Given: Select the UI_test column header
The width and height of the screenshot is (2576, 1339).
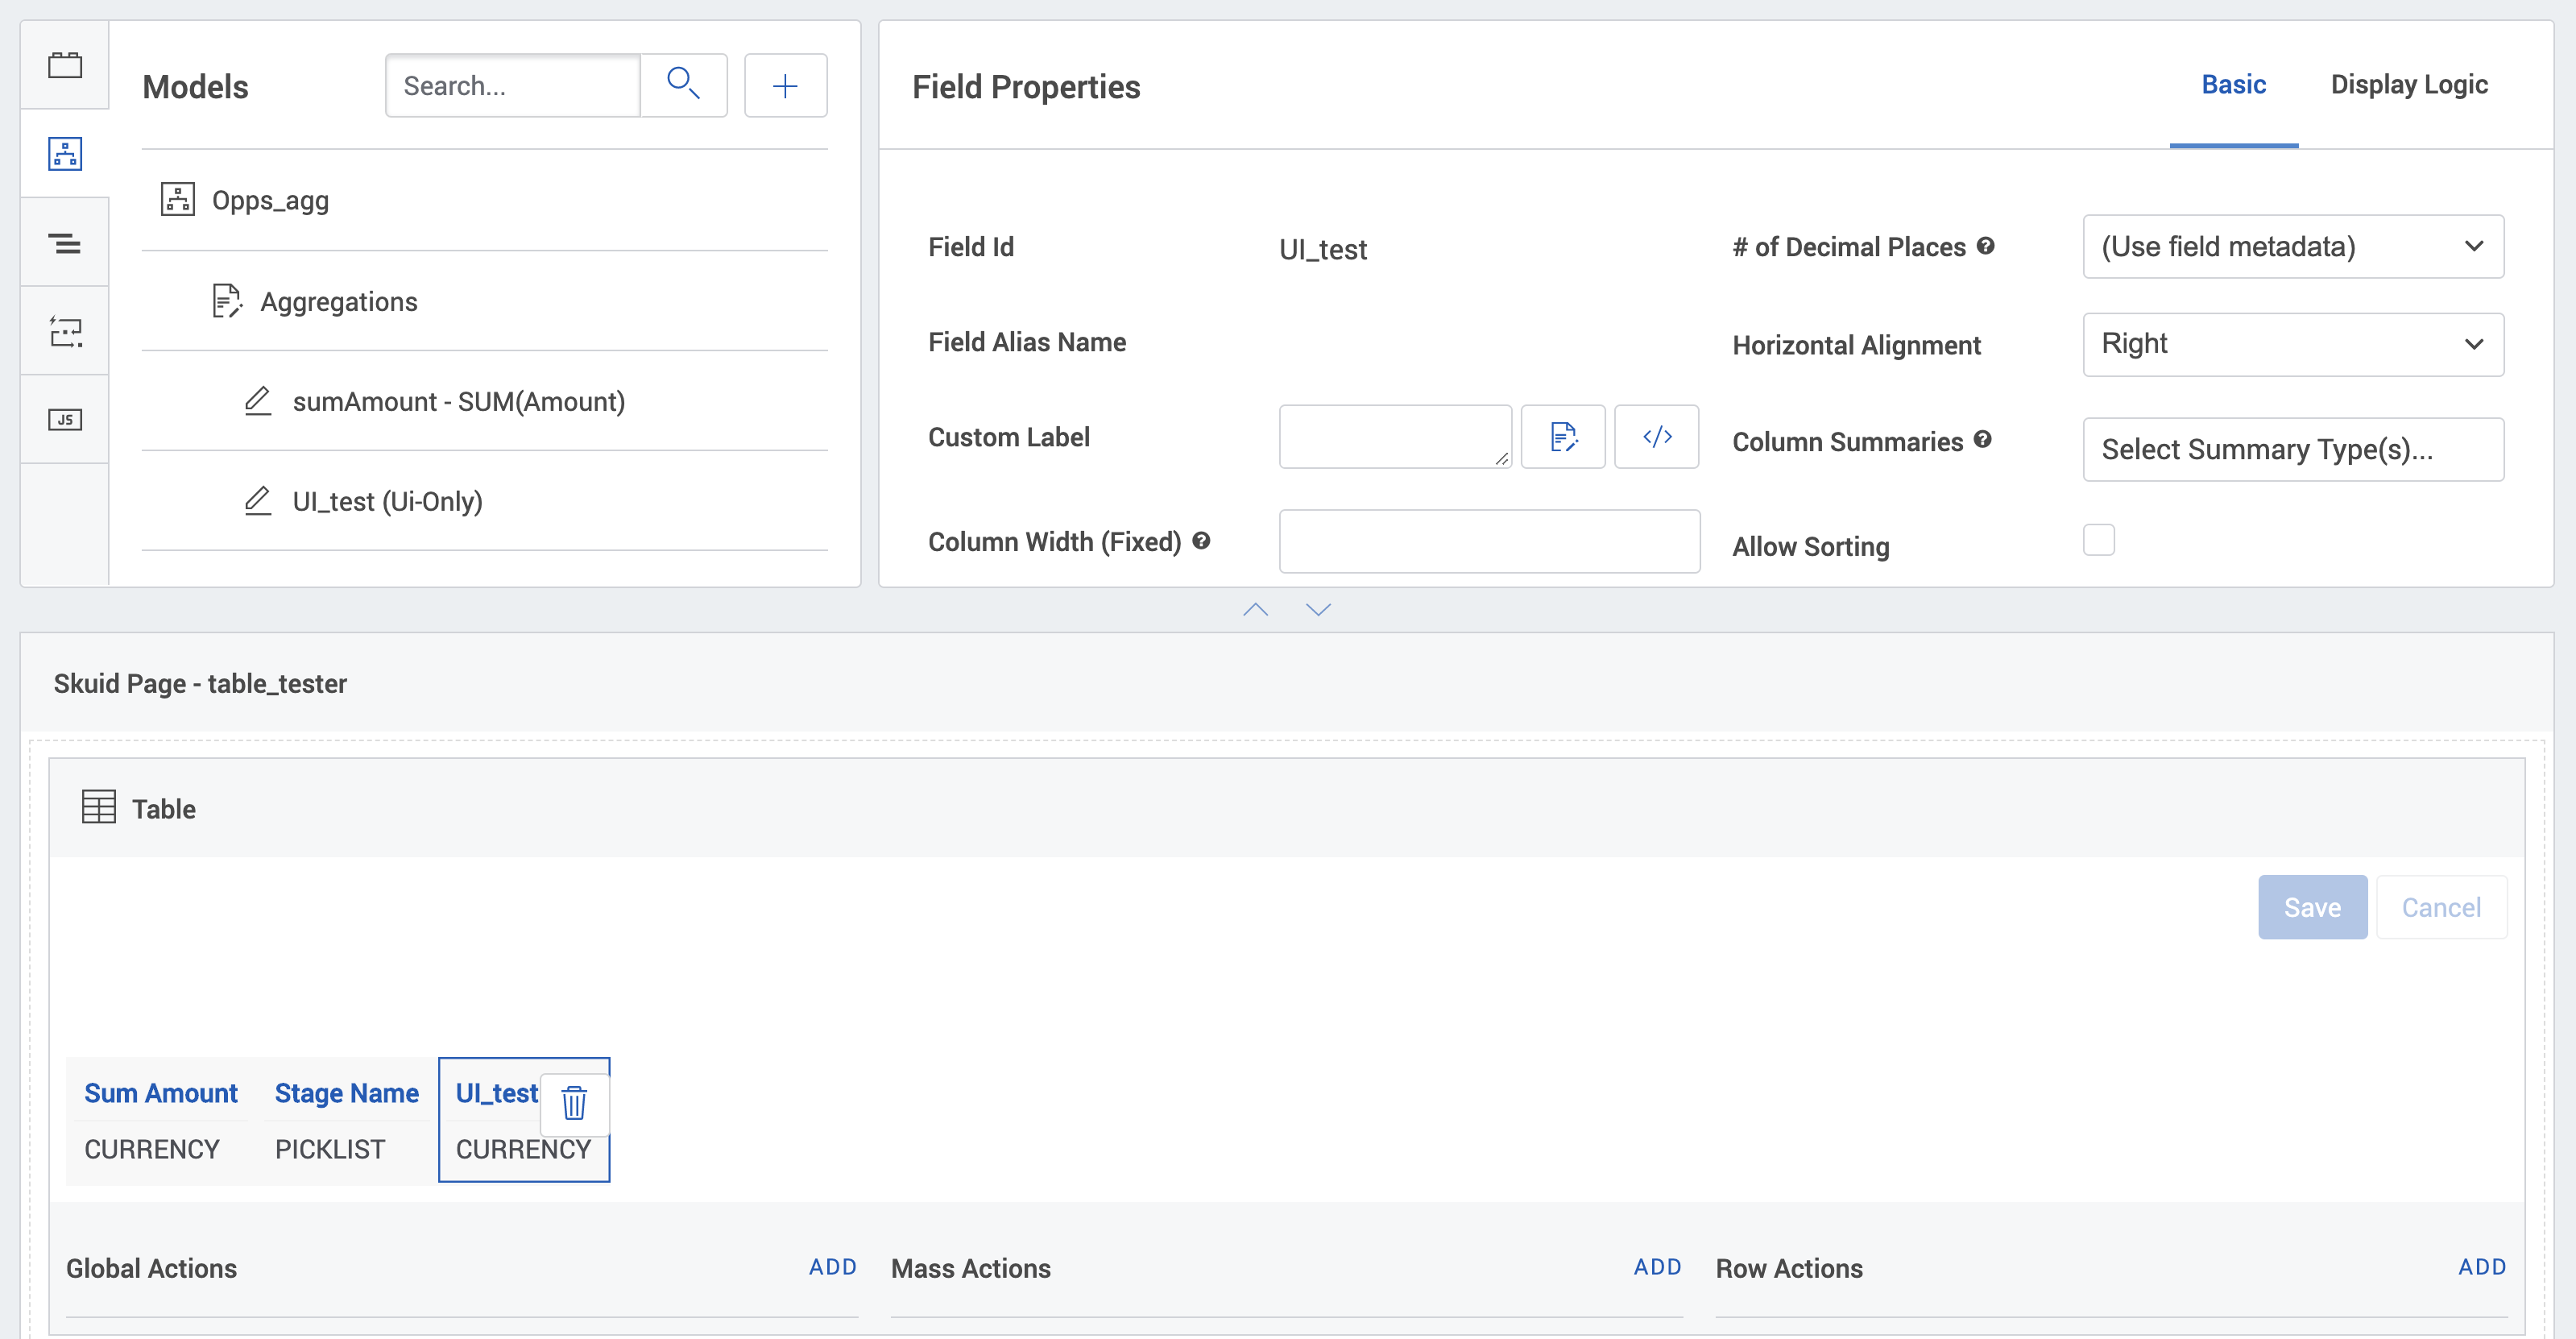Looking at the screenshot, I should pyautogui.click(x=497, y=1093).
